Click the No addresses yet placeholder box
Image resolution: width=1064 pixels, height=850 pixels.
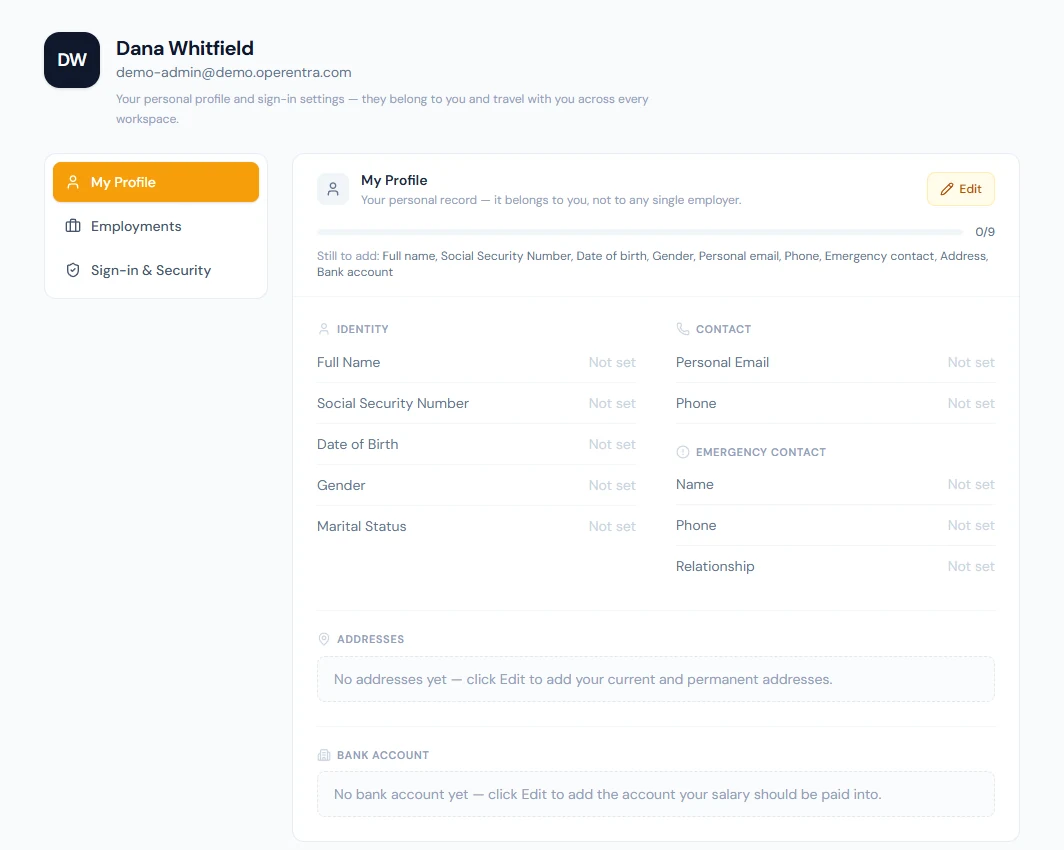pos(656,679)
